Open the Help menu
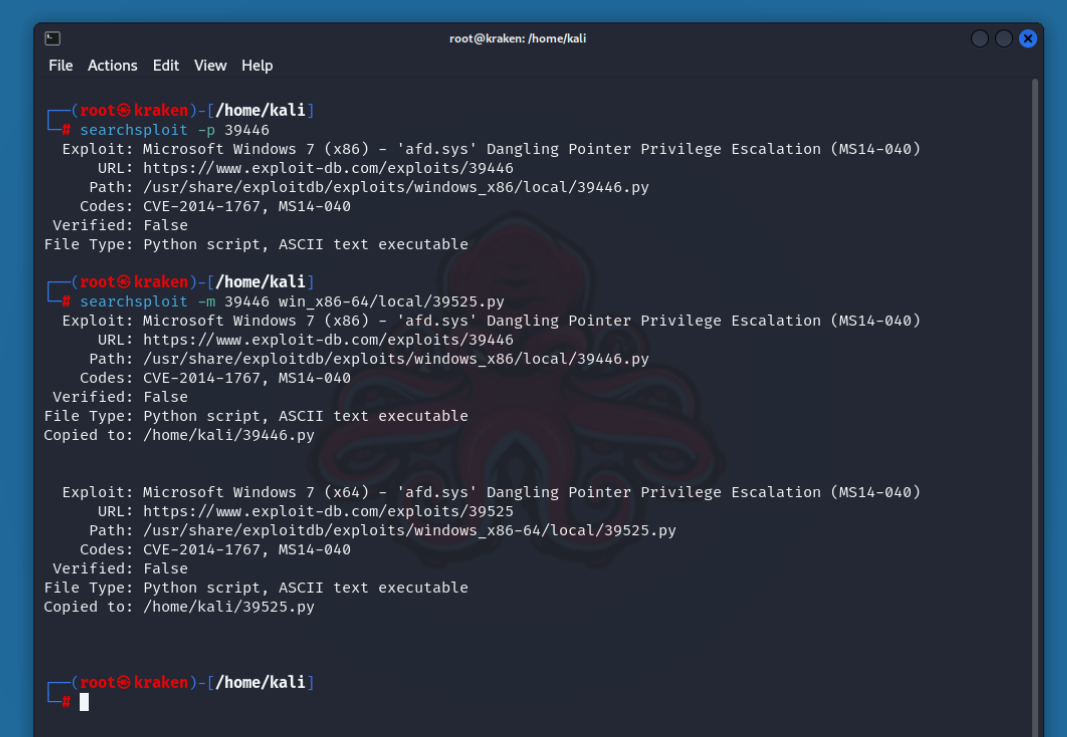This screenshot has height=737, width=1067. [257, 65]
